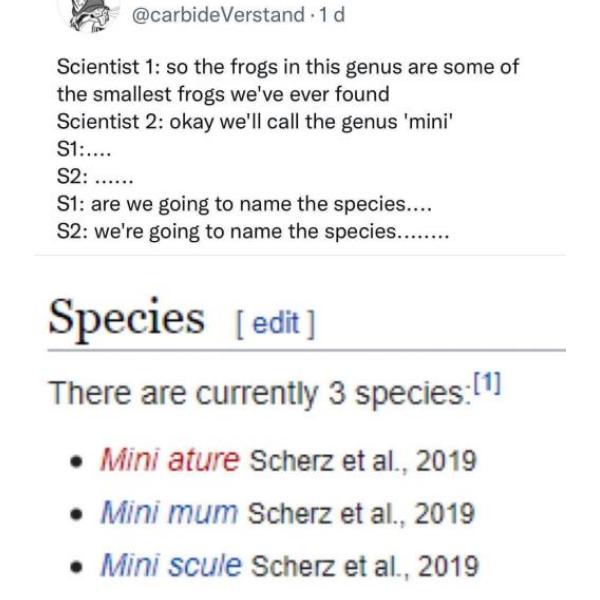Screen dimensions: 600x600
Task: Click 'S1: are we going to name' line
Action: coord(244,204)
